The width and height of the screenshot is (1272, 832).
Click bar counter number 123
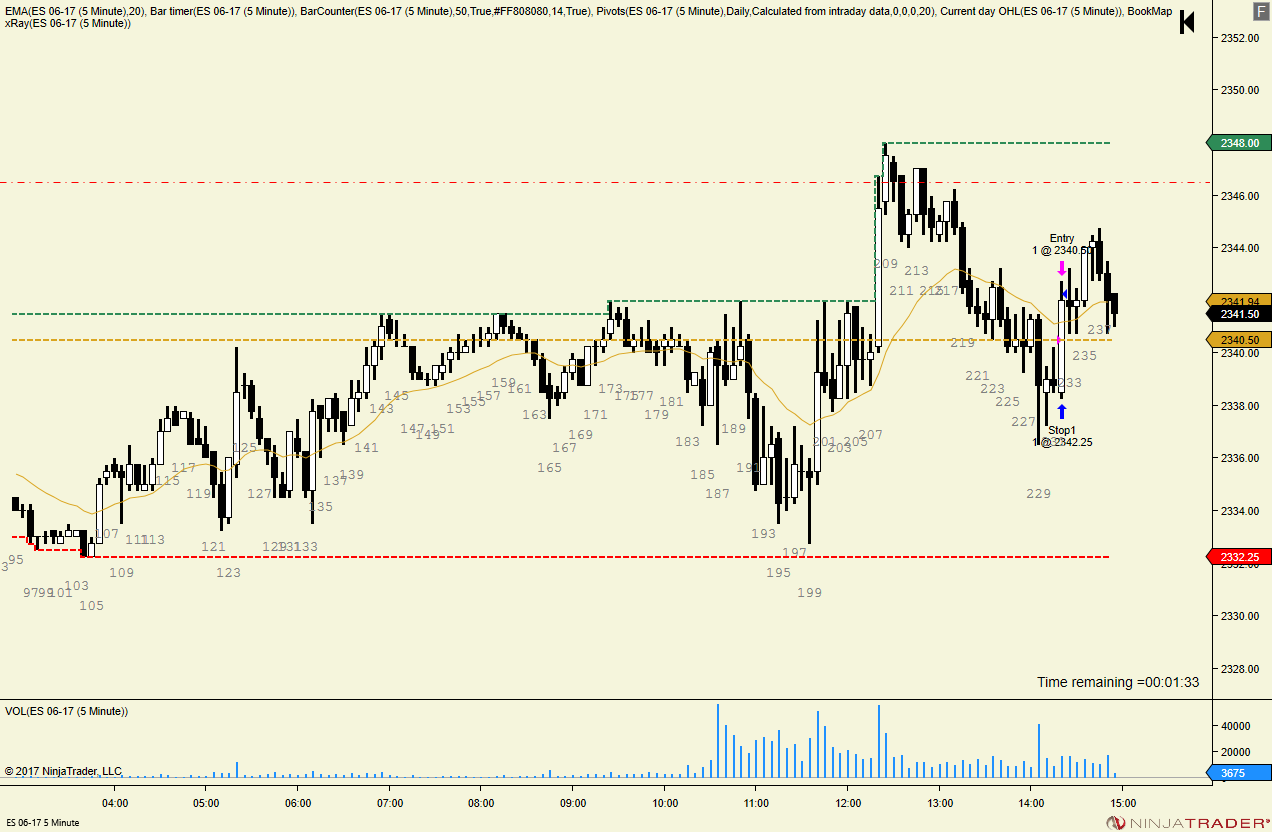(229, 573)
